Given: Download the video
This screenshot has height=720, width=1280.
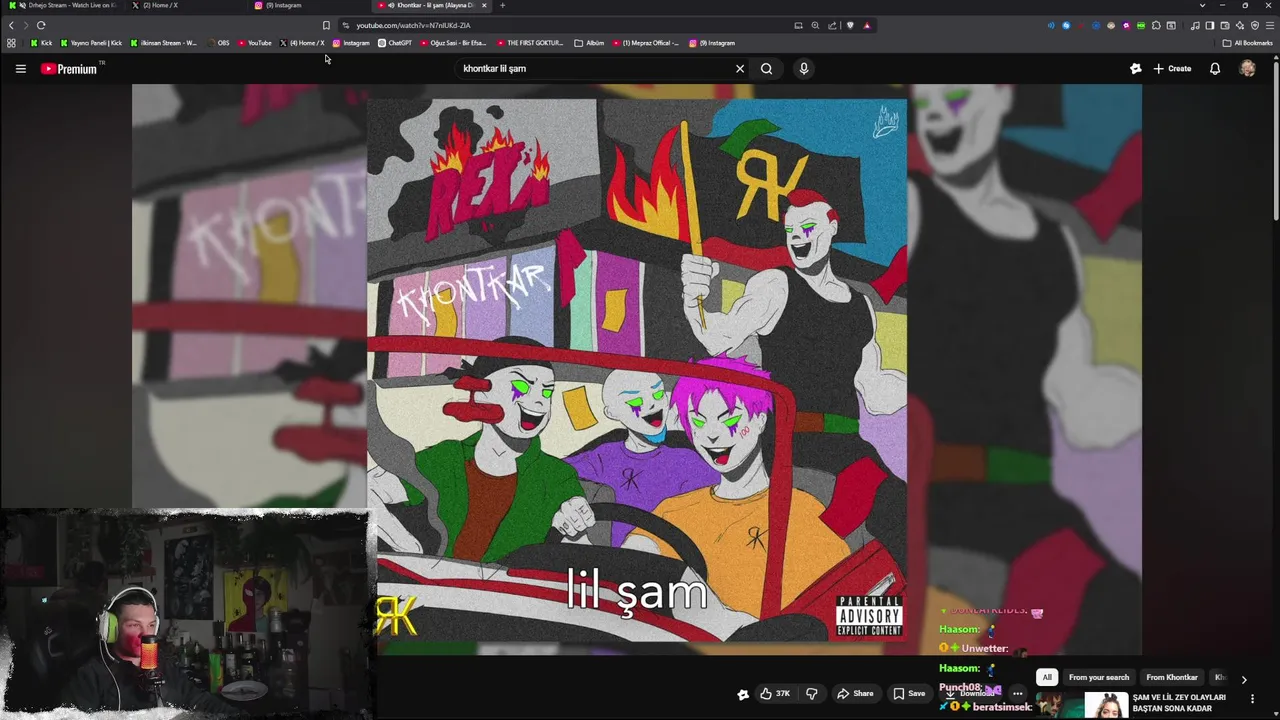Looking at the screenshot, I should click(970, 694).
